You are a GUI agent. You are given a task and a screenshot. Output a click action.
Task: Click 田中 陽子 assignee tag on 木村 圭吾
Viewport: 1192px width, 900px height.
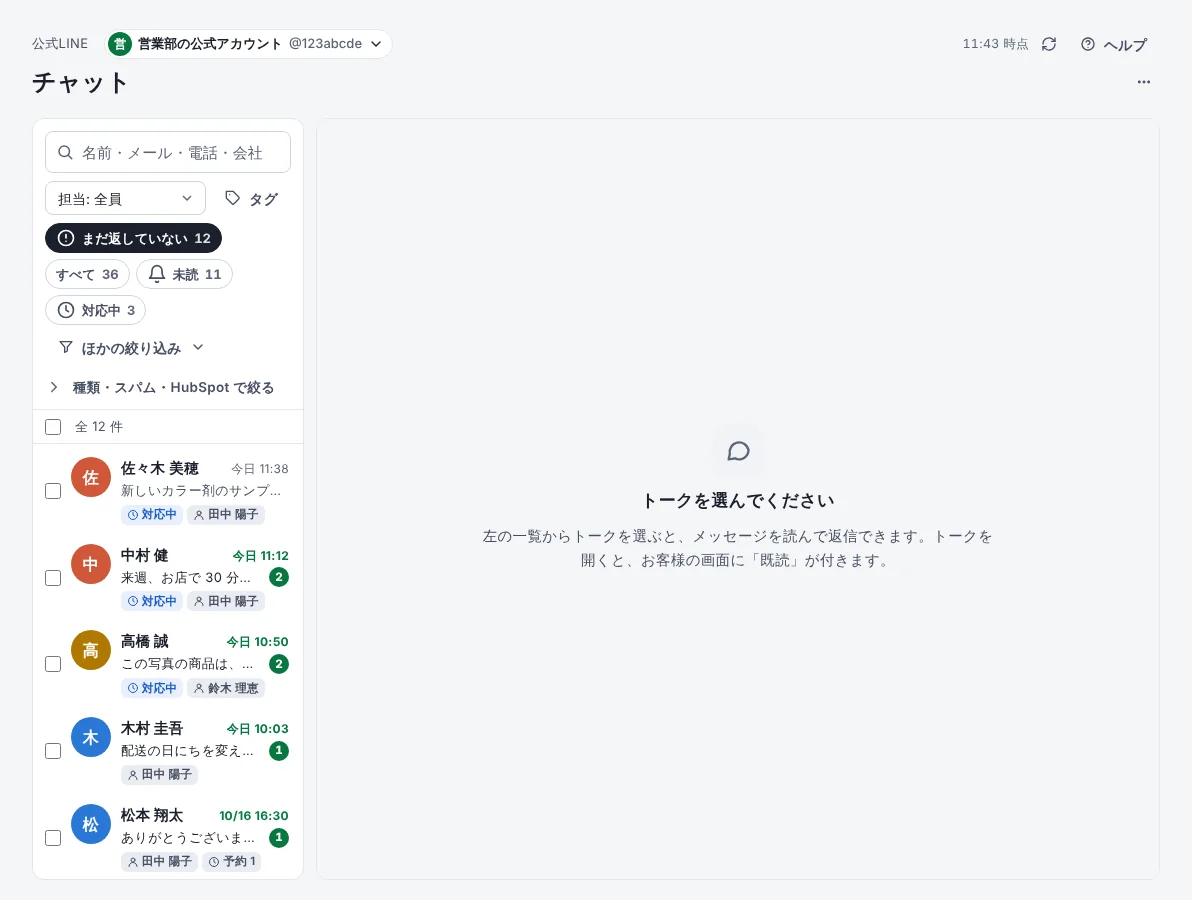point(160,775)
